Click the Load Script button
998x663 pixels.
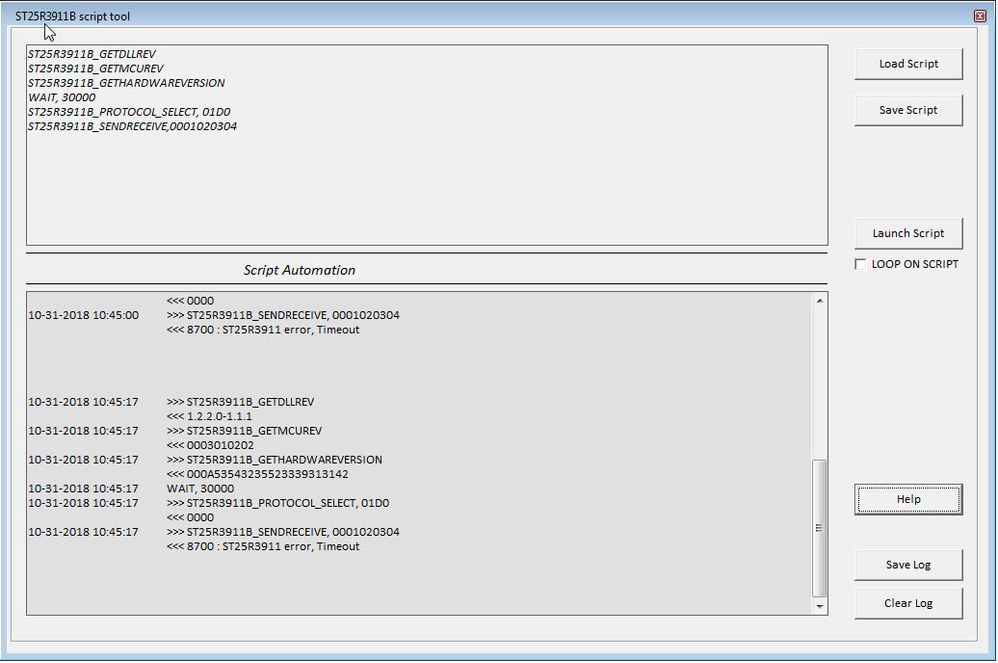point(908,64)
